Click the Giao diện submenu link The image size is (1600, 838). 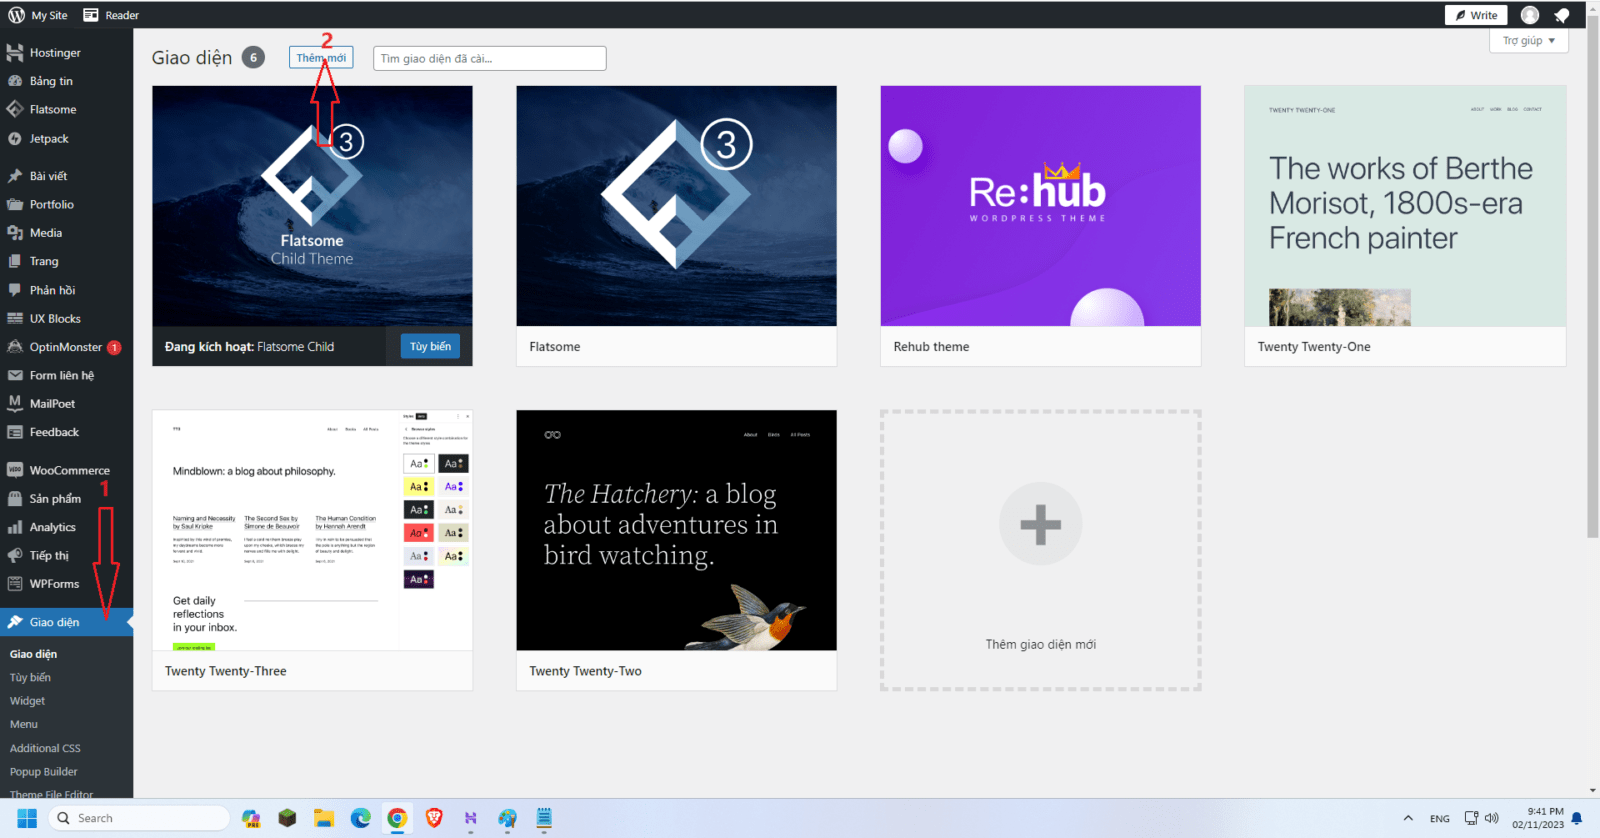[33, 654]
